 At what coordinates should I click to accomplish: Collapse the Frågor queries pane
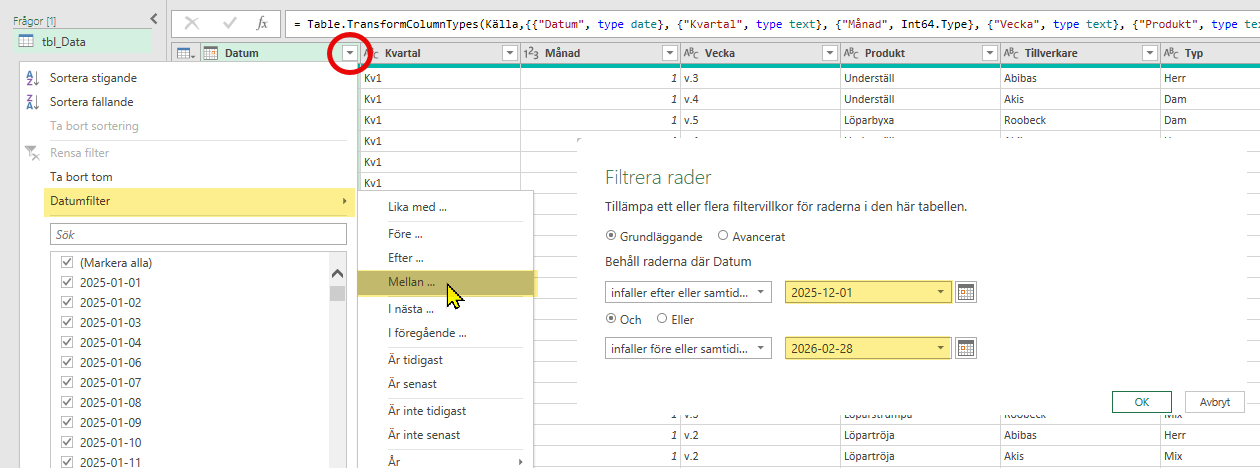153,18
